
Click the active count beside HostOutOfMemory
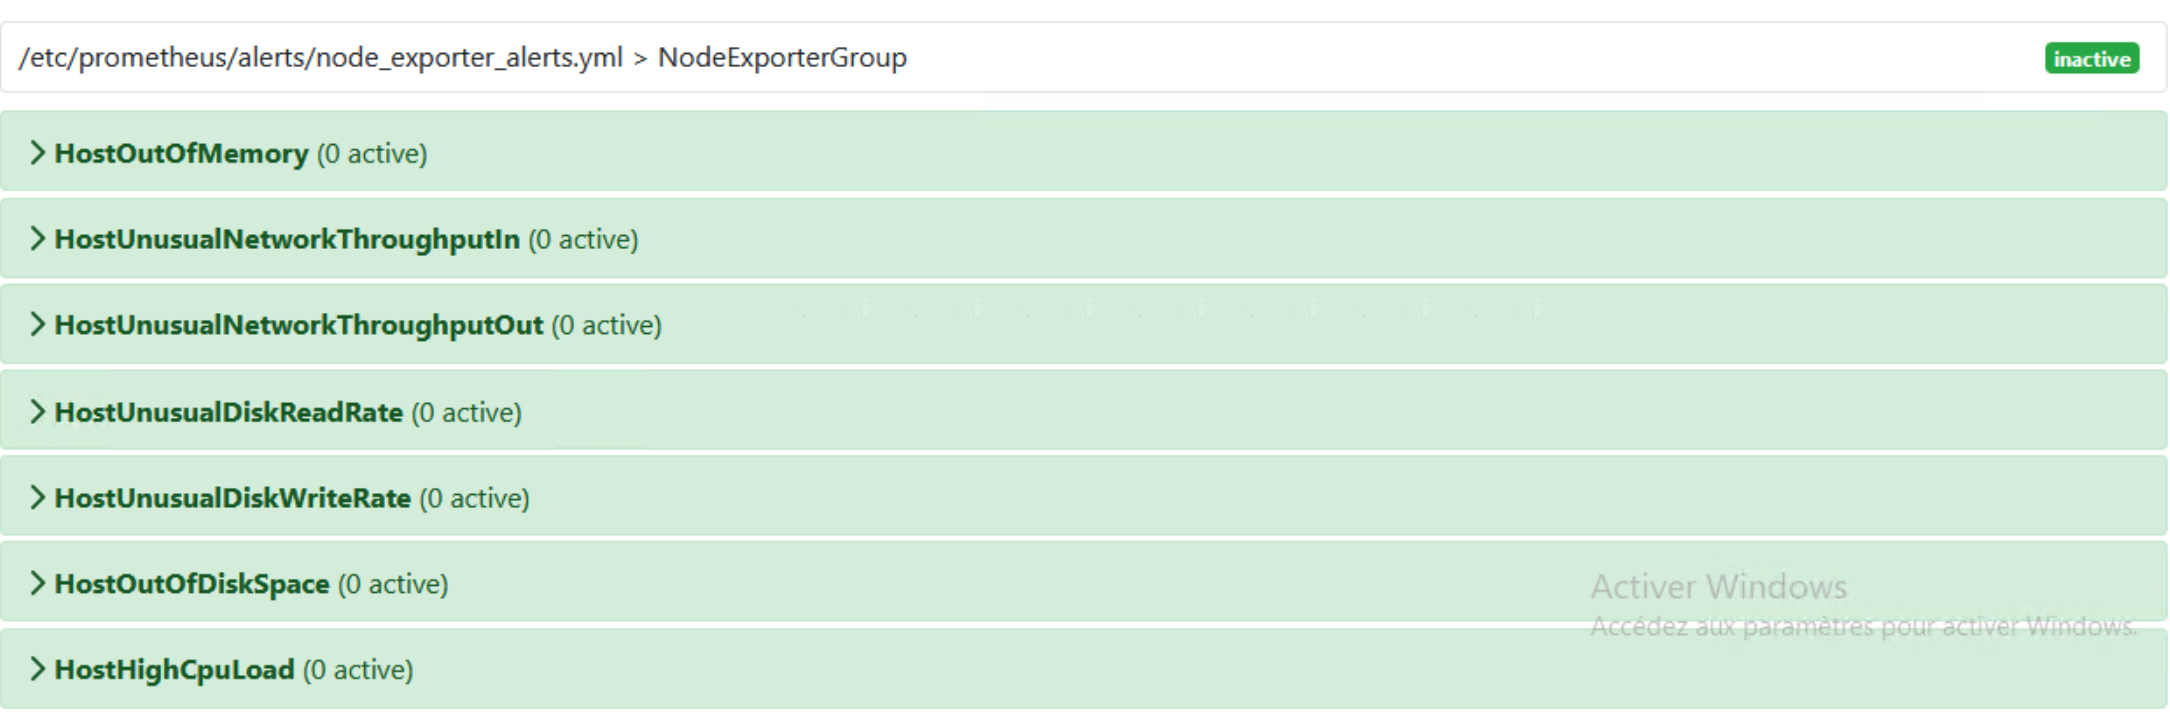click(x=372, y=154)
